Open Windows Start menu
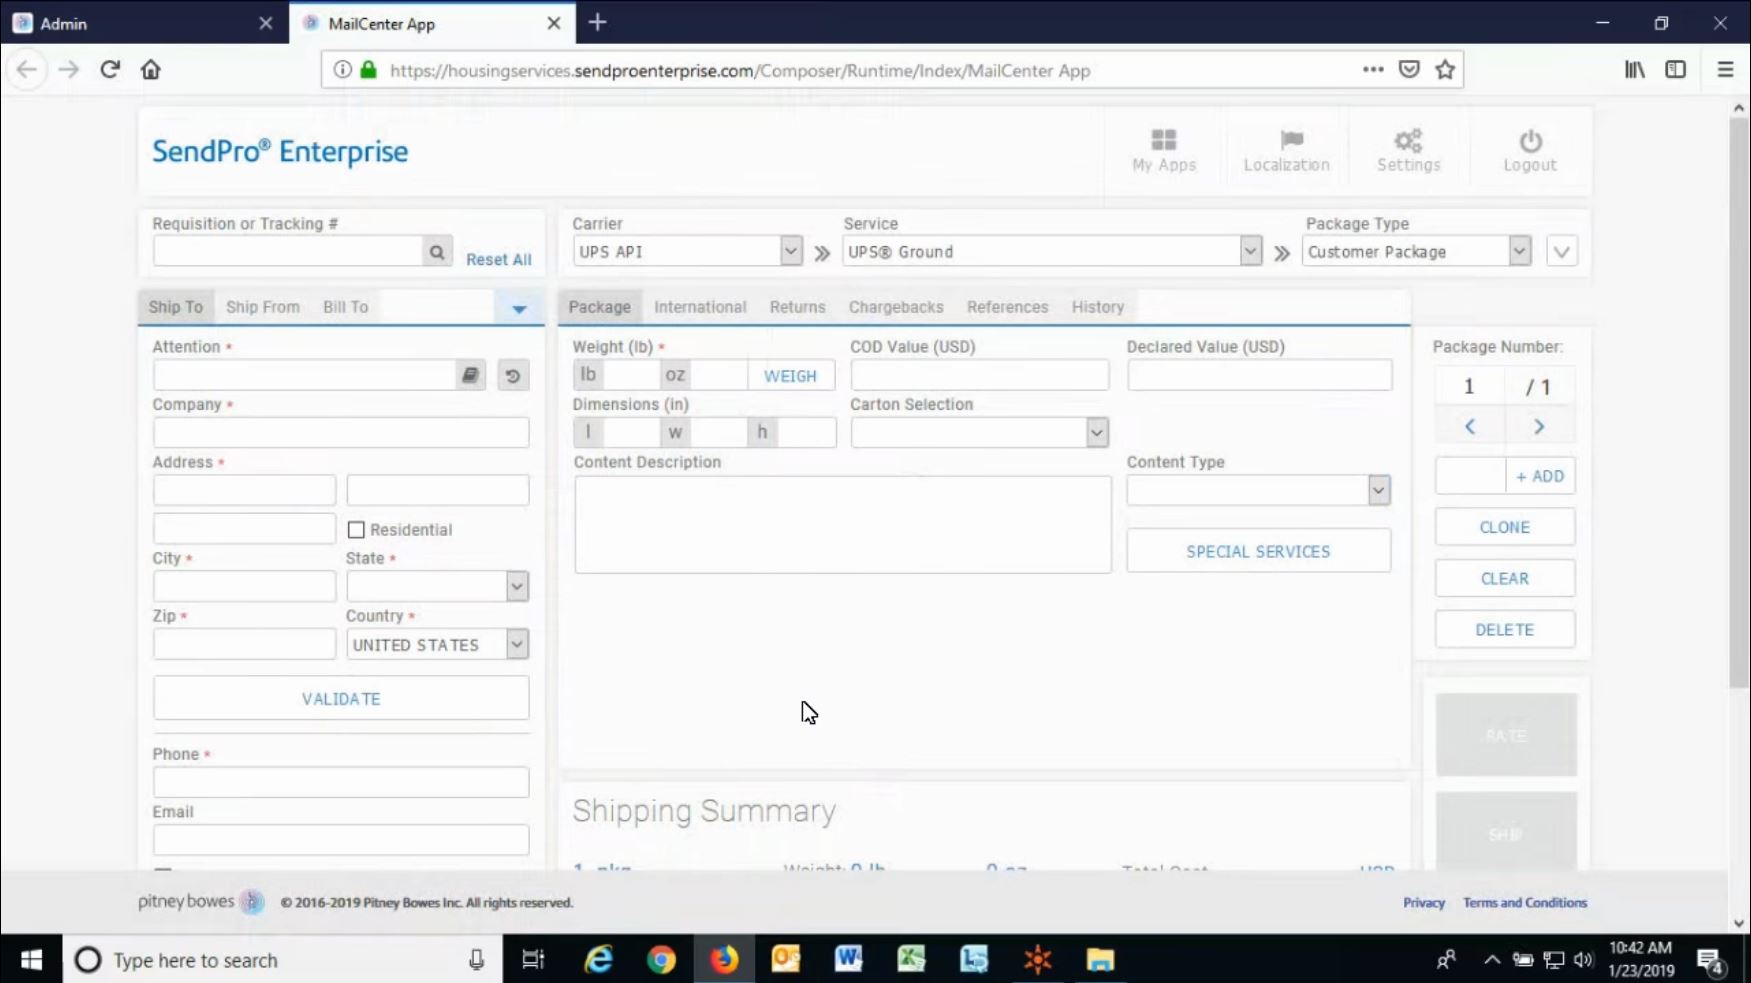Screen dimensions: 1751x983 pos(31,960)
